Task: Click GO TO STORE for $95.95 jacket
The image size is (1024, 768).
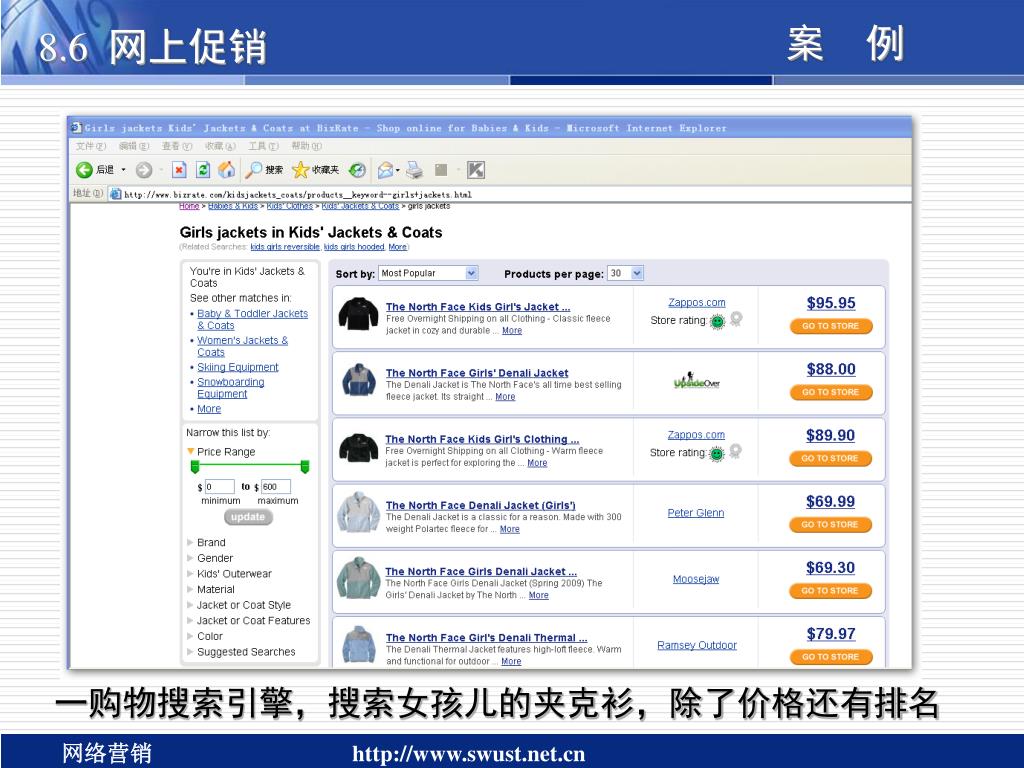Action: click(831, 326)
